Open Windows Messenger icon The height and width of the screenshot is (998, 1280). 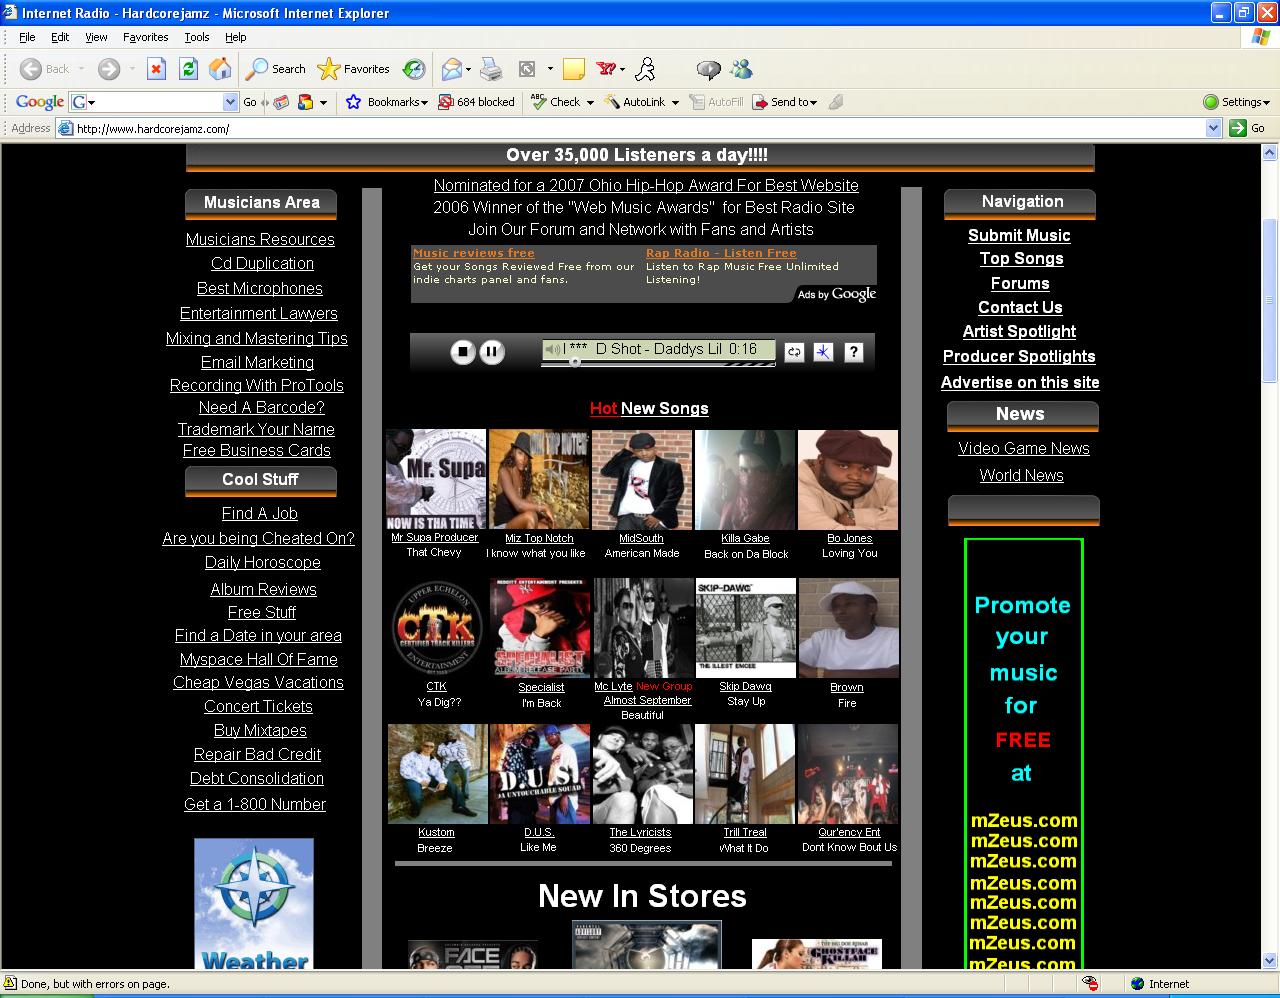pyautogui.click(x=741, y=69)
